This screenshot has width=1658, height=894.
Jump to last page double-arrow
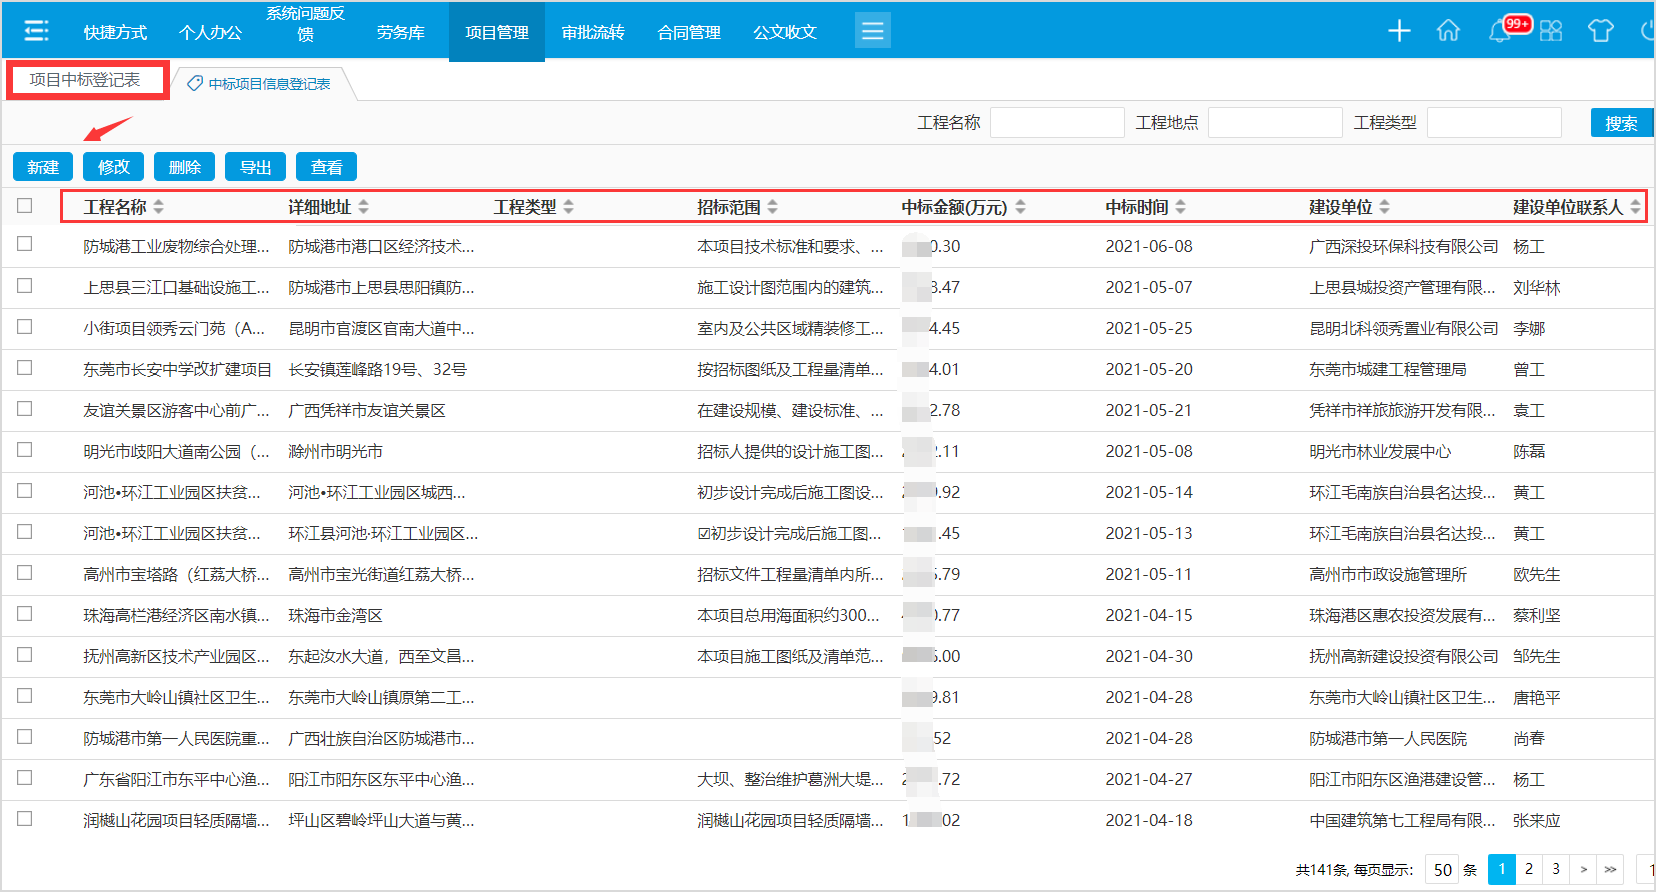1610,869
